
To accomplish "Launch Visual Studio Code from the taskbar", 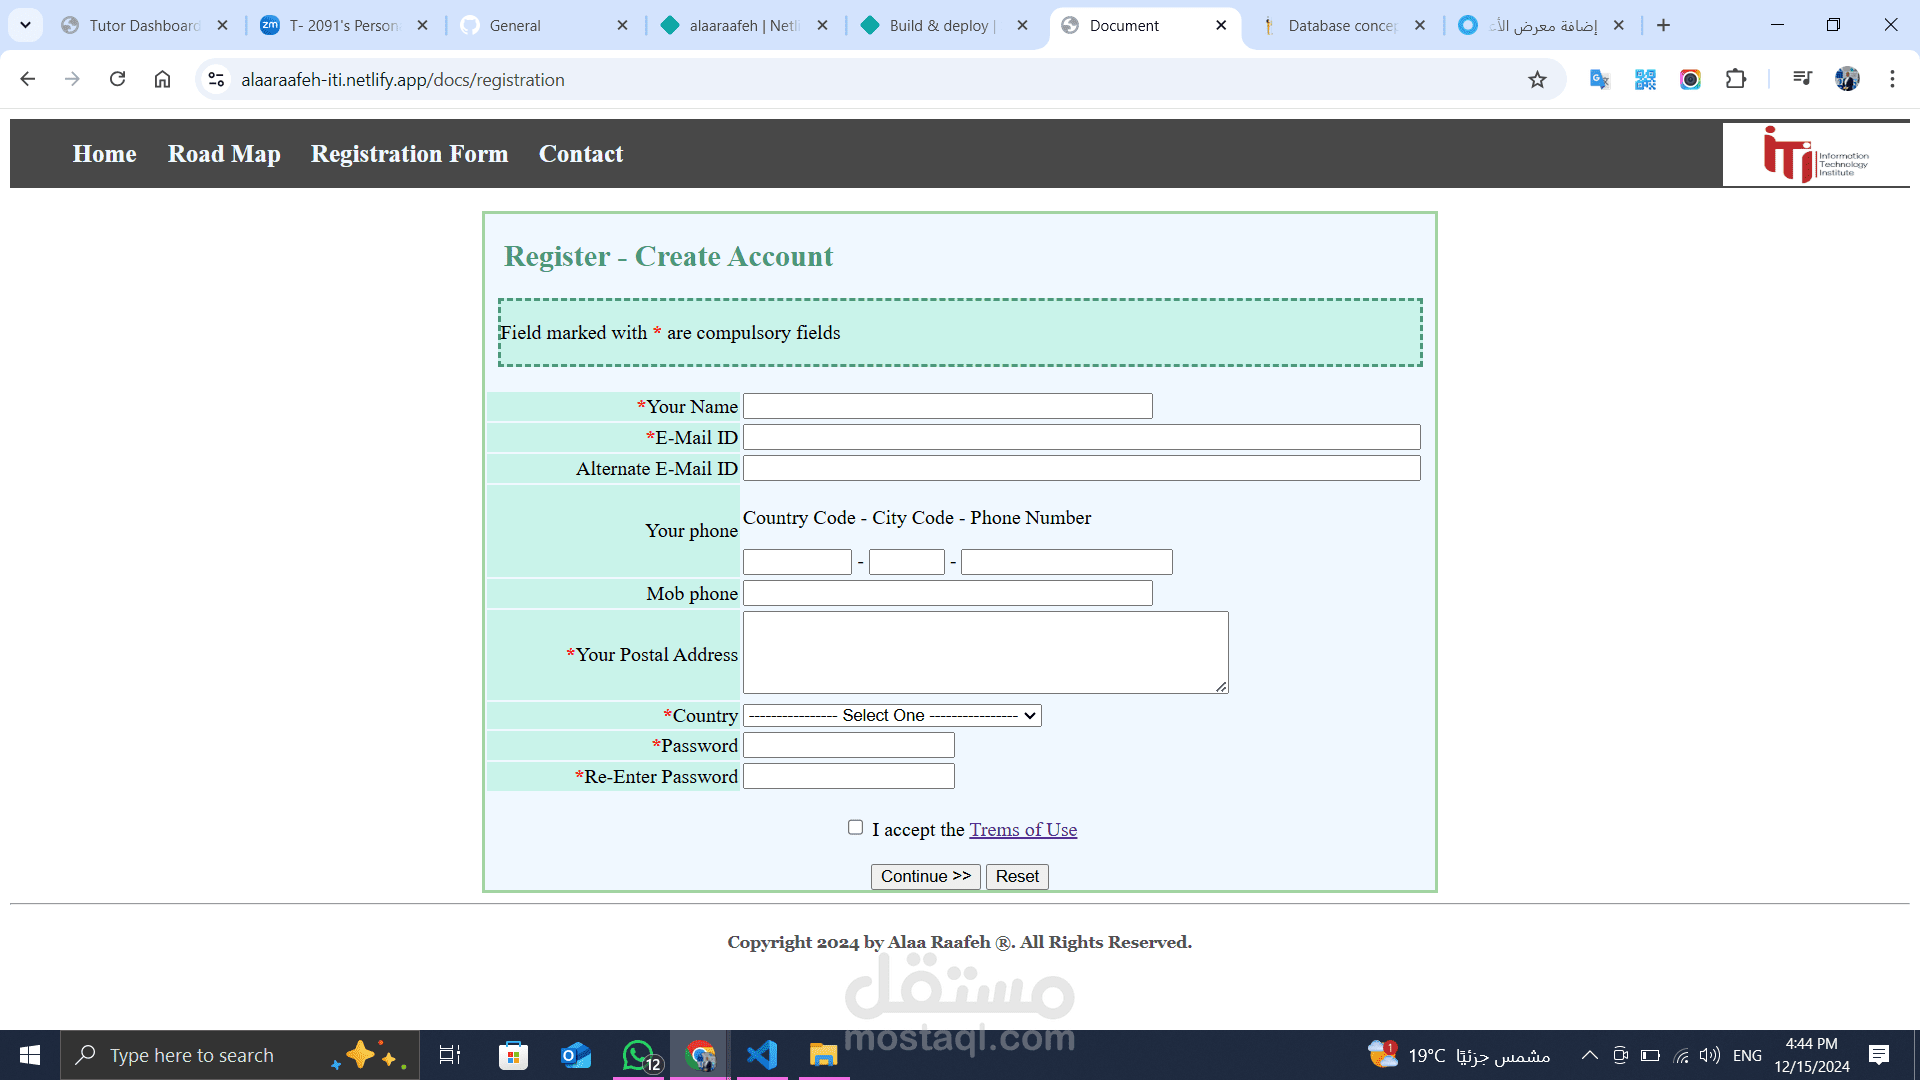I will pyautogui.click(x=762, y=1054).
